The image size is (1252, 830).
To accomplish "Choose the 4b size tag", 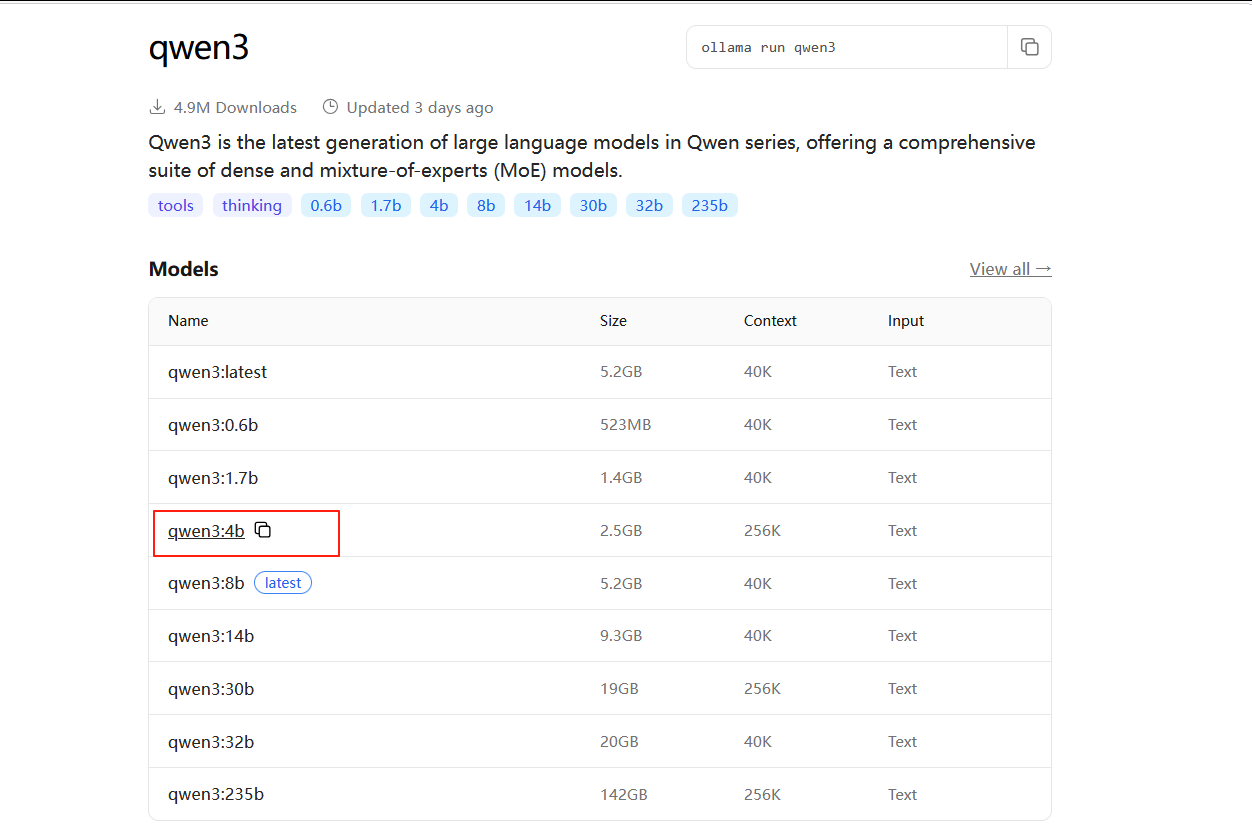I will pyautogui.click(x=439, y=205).
